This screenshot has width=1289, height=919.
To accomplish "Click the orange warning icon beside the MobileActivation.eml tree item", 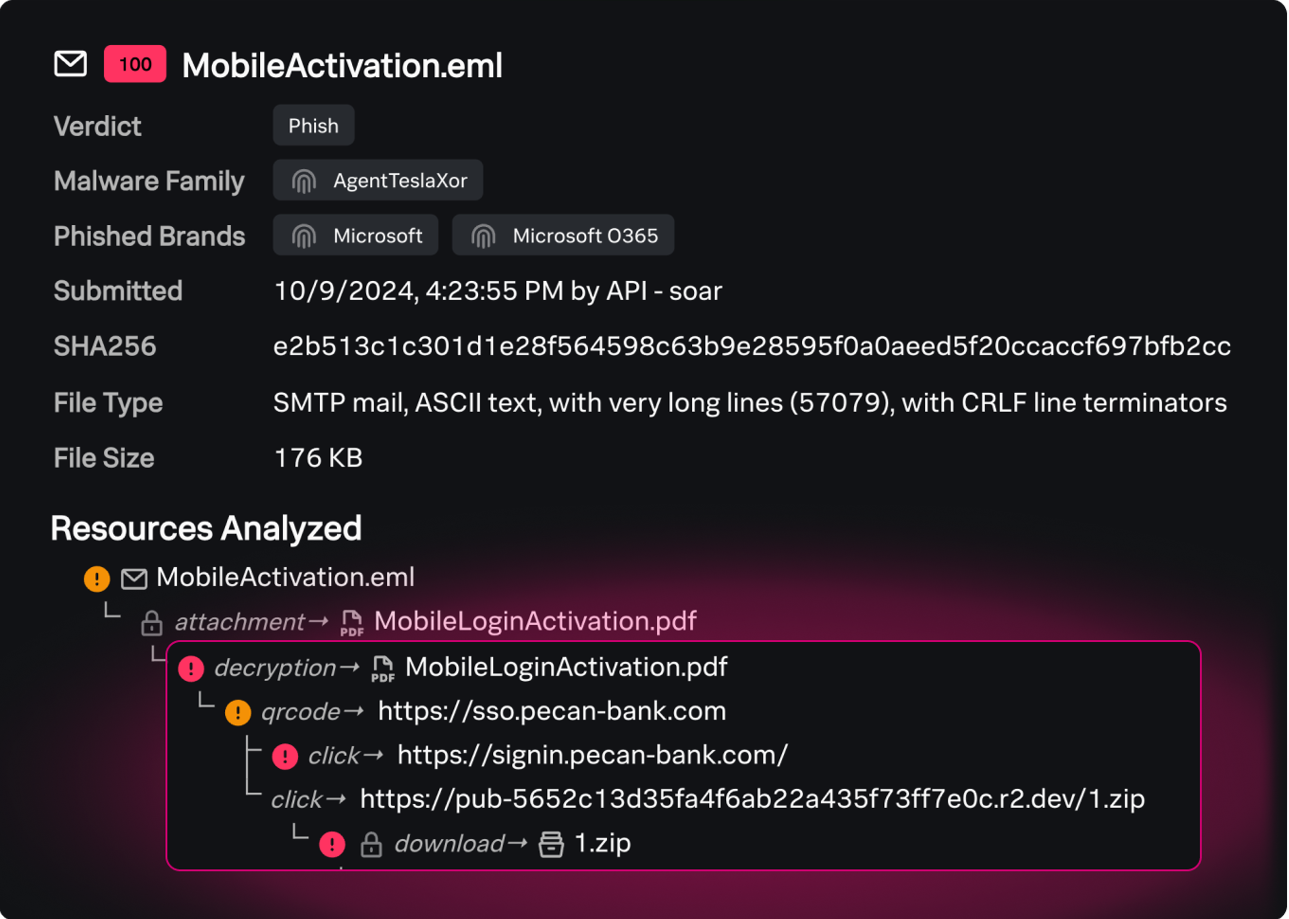I will click(97, 578).
